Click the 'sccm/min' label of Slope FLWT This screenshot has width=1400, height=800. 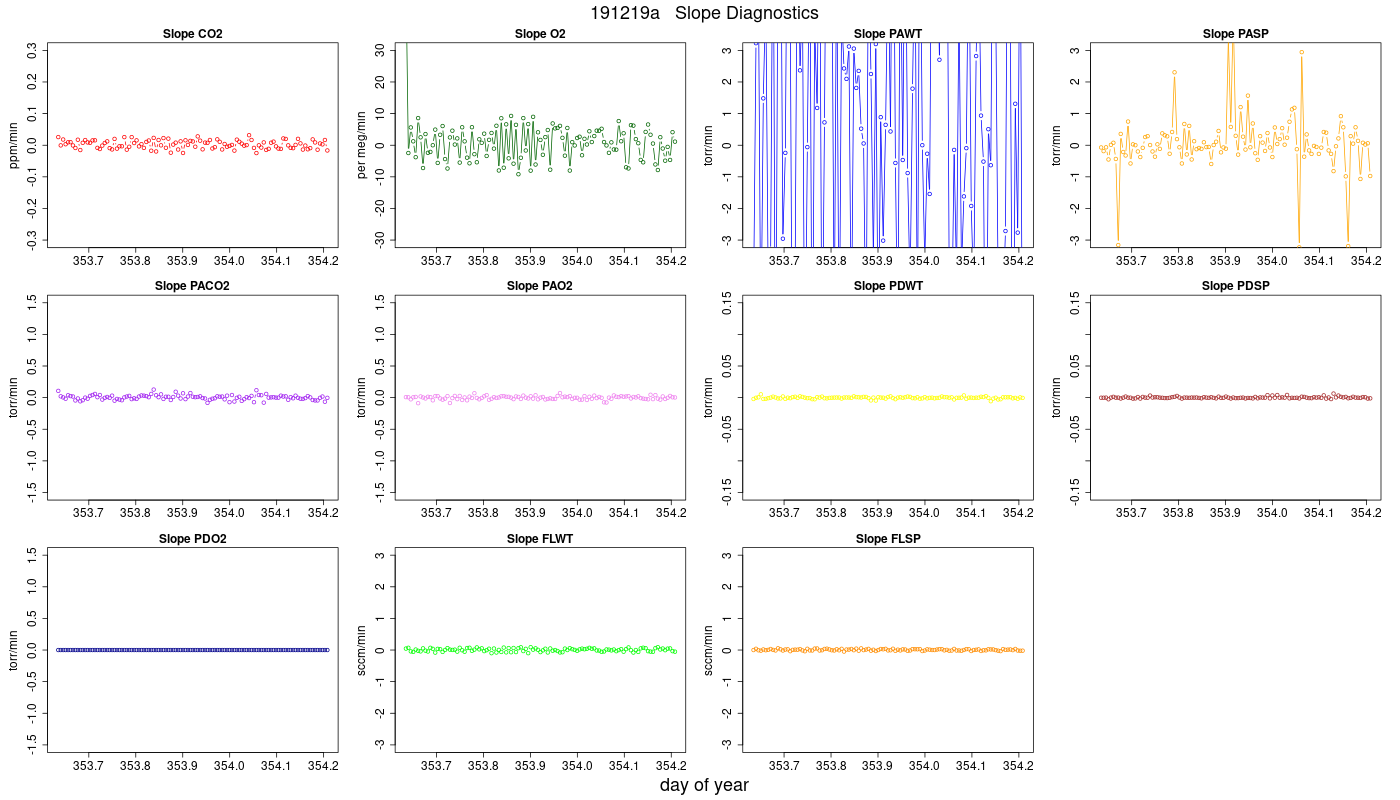[362, 650]
